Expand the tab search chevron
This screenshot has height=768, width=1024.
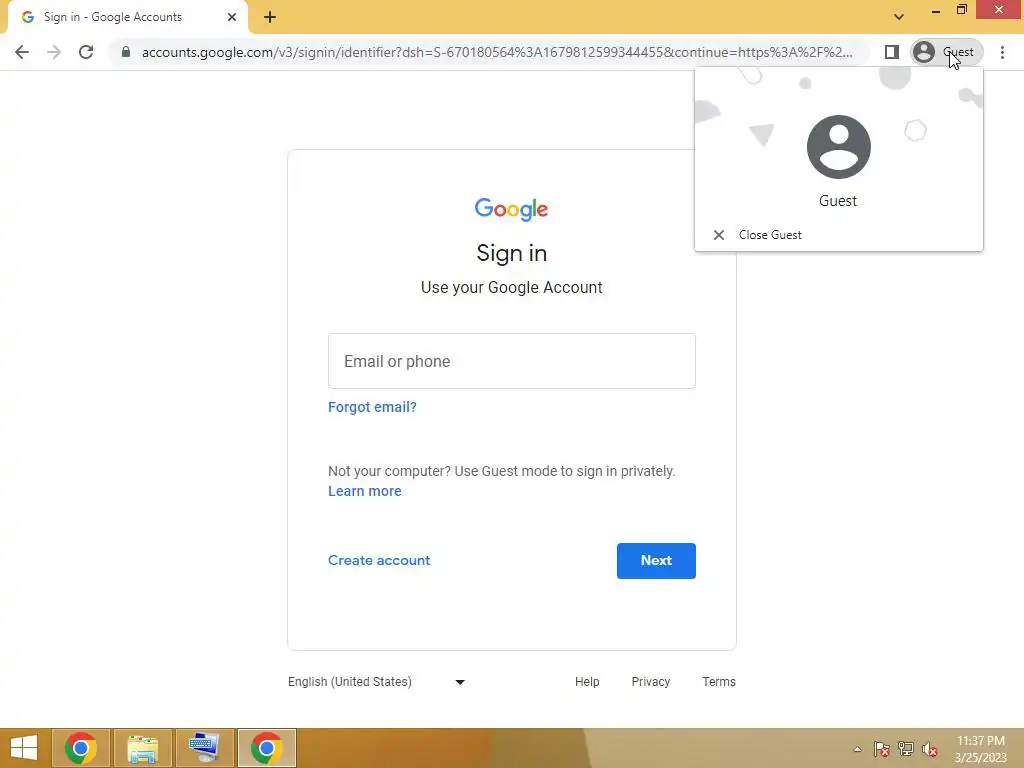click(x=899, y=17)
